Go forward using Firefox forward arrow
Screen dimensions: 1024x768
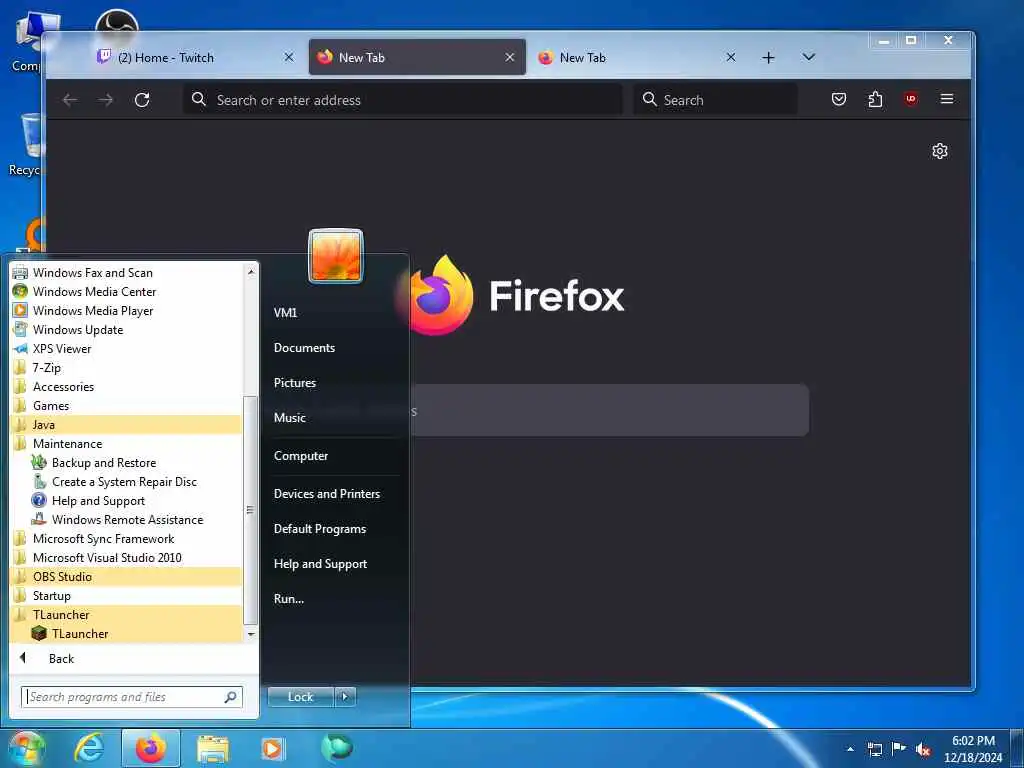106,100
